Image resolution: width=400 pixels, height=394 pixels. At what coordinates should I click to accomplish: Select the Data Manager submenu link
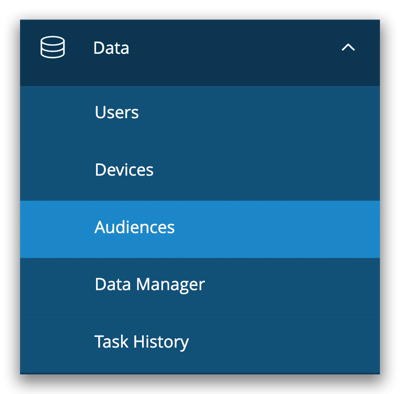(x=150, y=285)
